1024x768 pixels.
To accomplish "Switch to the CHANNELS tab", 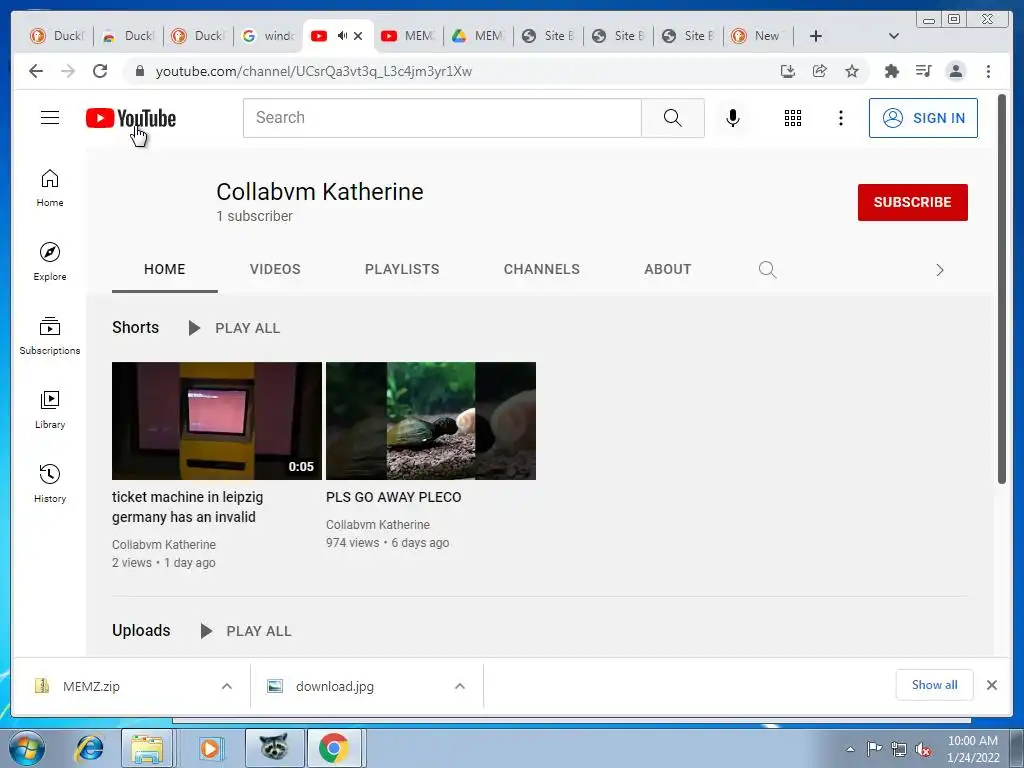I will click(x=541, y=269).
